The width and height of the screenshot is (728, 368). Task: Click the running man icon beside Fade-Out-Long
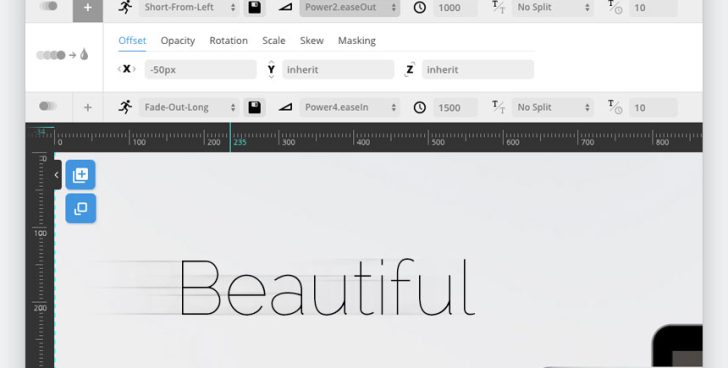pyautogui.click(x=125, y=107)
